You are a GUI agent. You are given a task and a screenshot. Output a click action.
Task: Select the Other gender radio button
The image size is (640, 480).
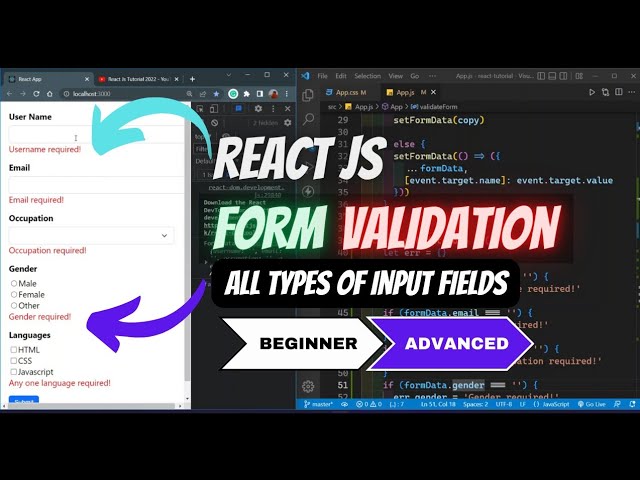(14, 305)
